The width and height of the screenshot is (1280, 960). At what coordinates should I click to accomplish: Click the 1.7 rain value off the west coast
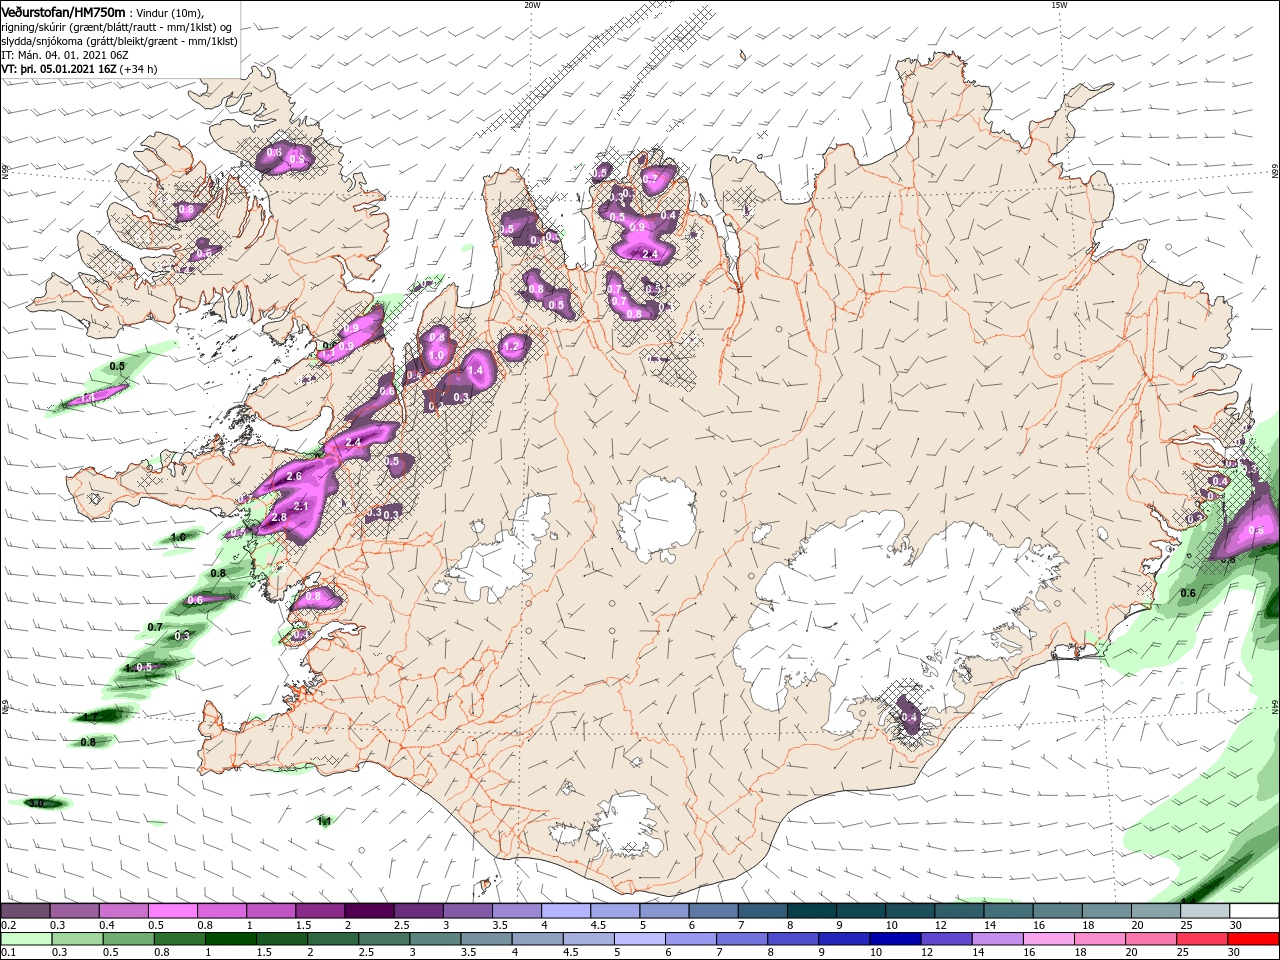point(90,717)
